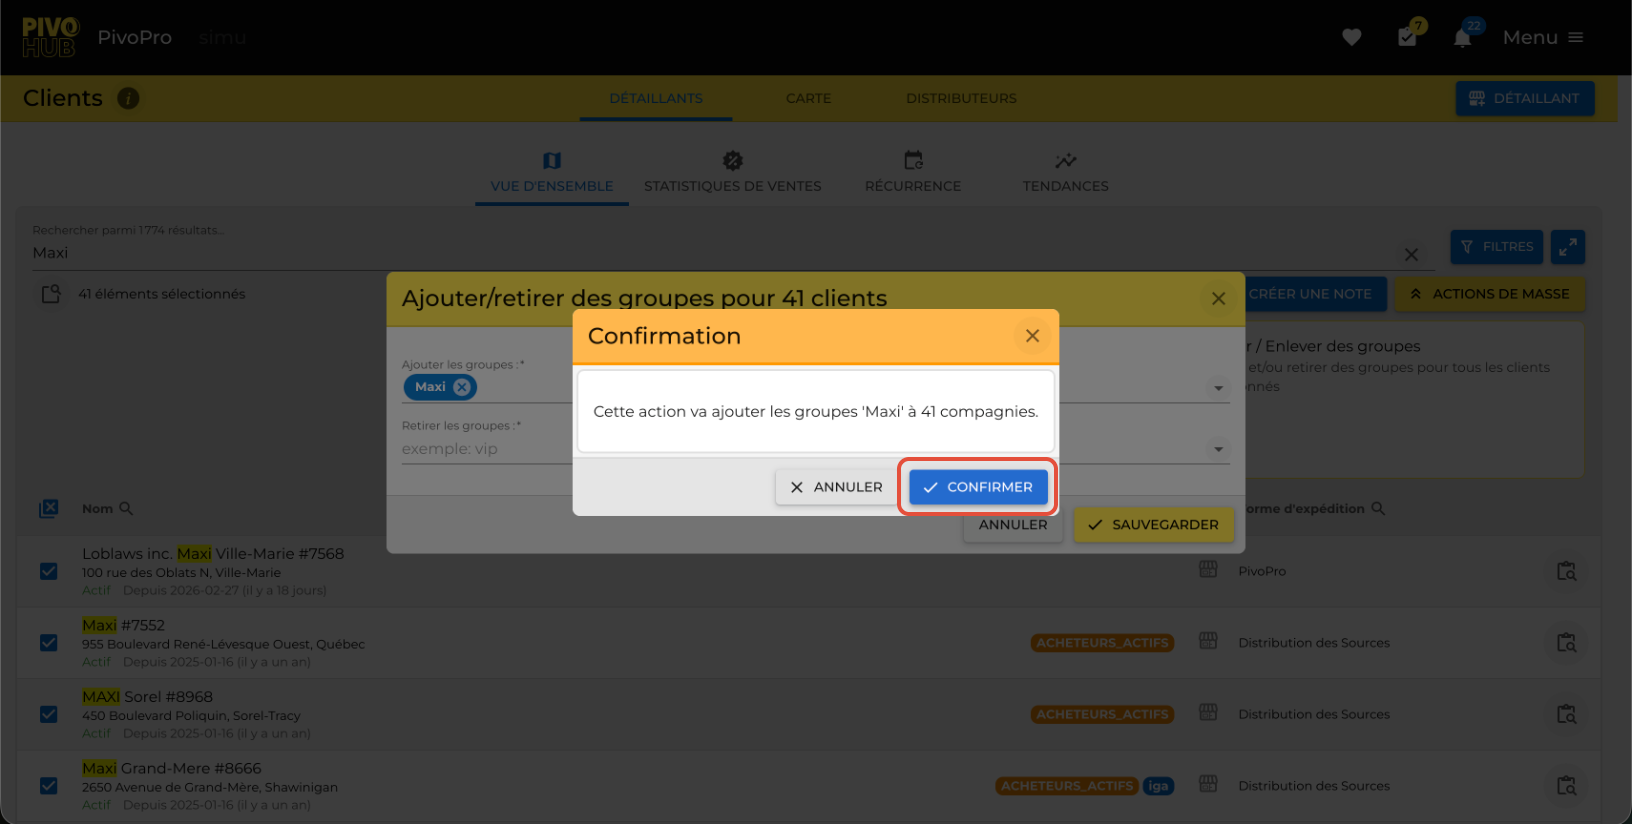Click the store icon beside PivoPro distributor
Viewport: 1632px width, 824px height.
click(x=1208, y=569)
